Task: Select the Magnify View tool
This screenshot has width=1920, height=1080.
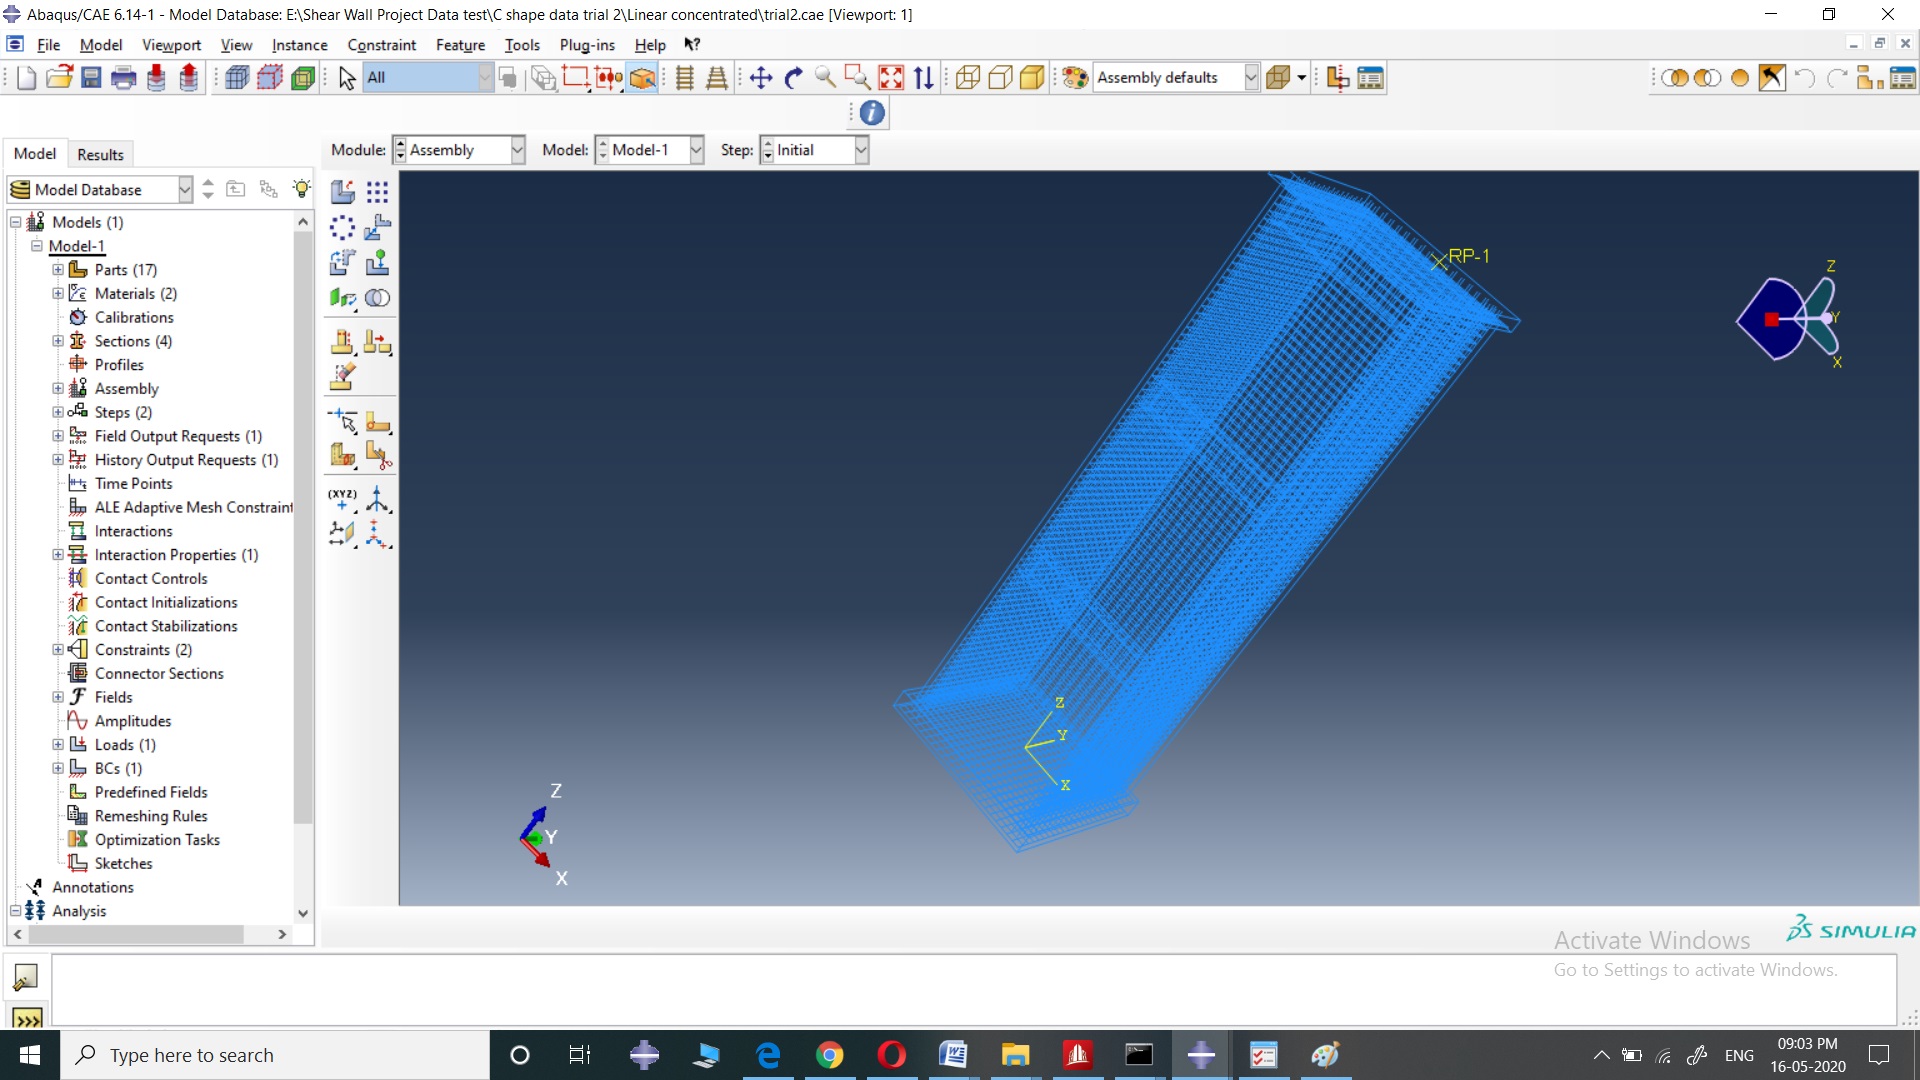Action: 825,77
